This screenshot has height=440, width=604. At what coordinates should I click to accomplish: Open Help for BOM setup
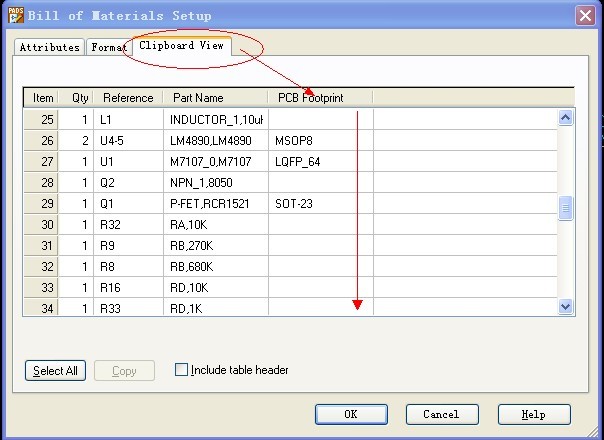pyautogui.click(x=534, y=414)
